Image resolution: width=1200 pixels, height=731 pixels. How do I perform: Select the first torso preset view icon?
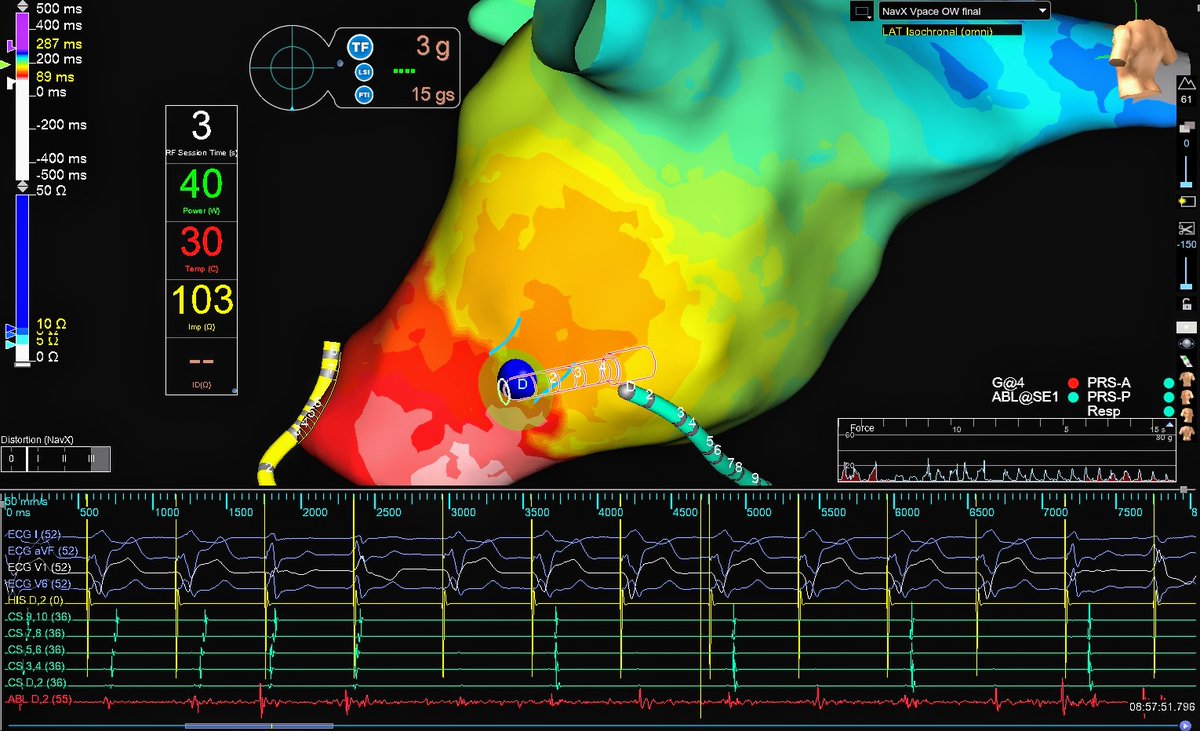pos(1188,379)
